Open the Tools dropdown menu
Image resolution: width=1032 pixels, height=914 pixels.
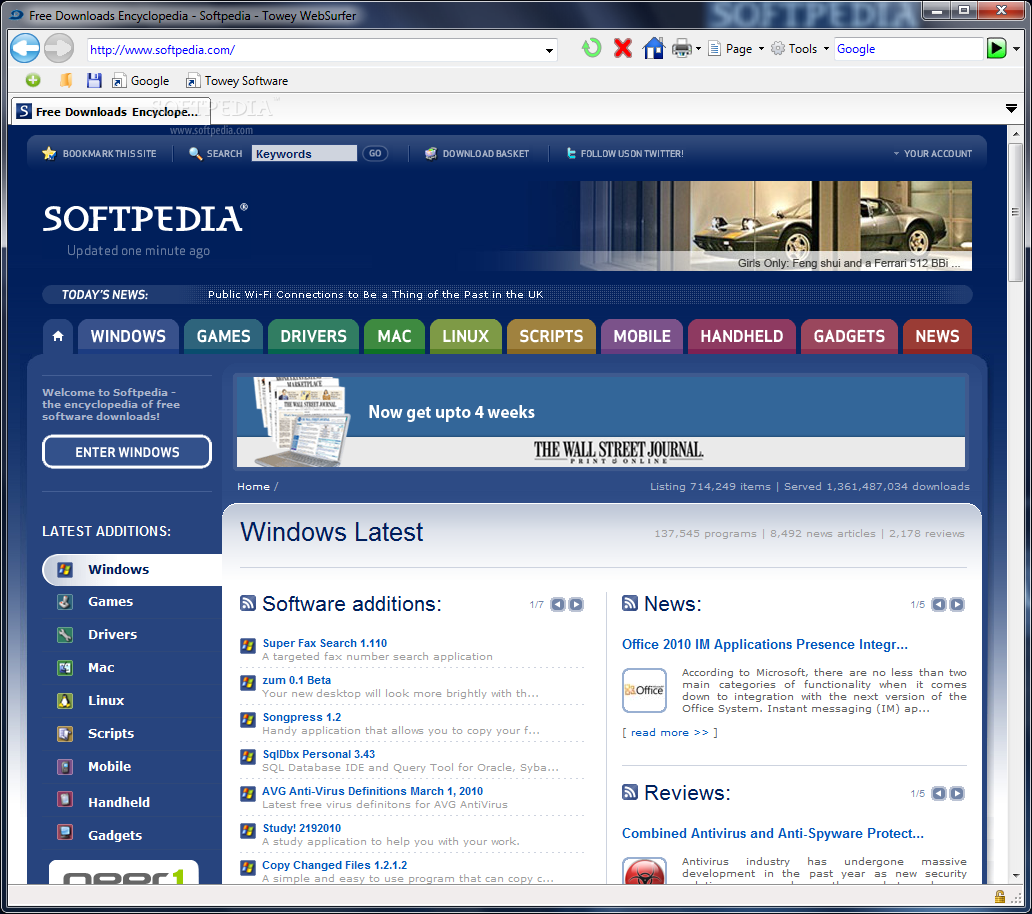800,49
